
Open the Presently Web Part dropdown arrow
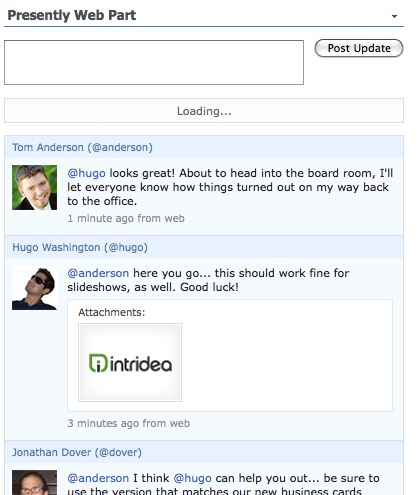coord(394,16)
